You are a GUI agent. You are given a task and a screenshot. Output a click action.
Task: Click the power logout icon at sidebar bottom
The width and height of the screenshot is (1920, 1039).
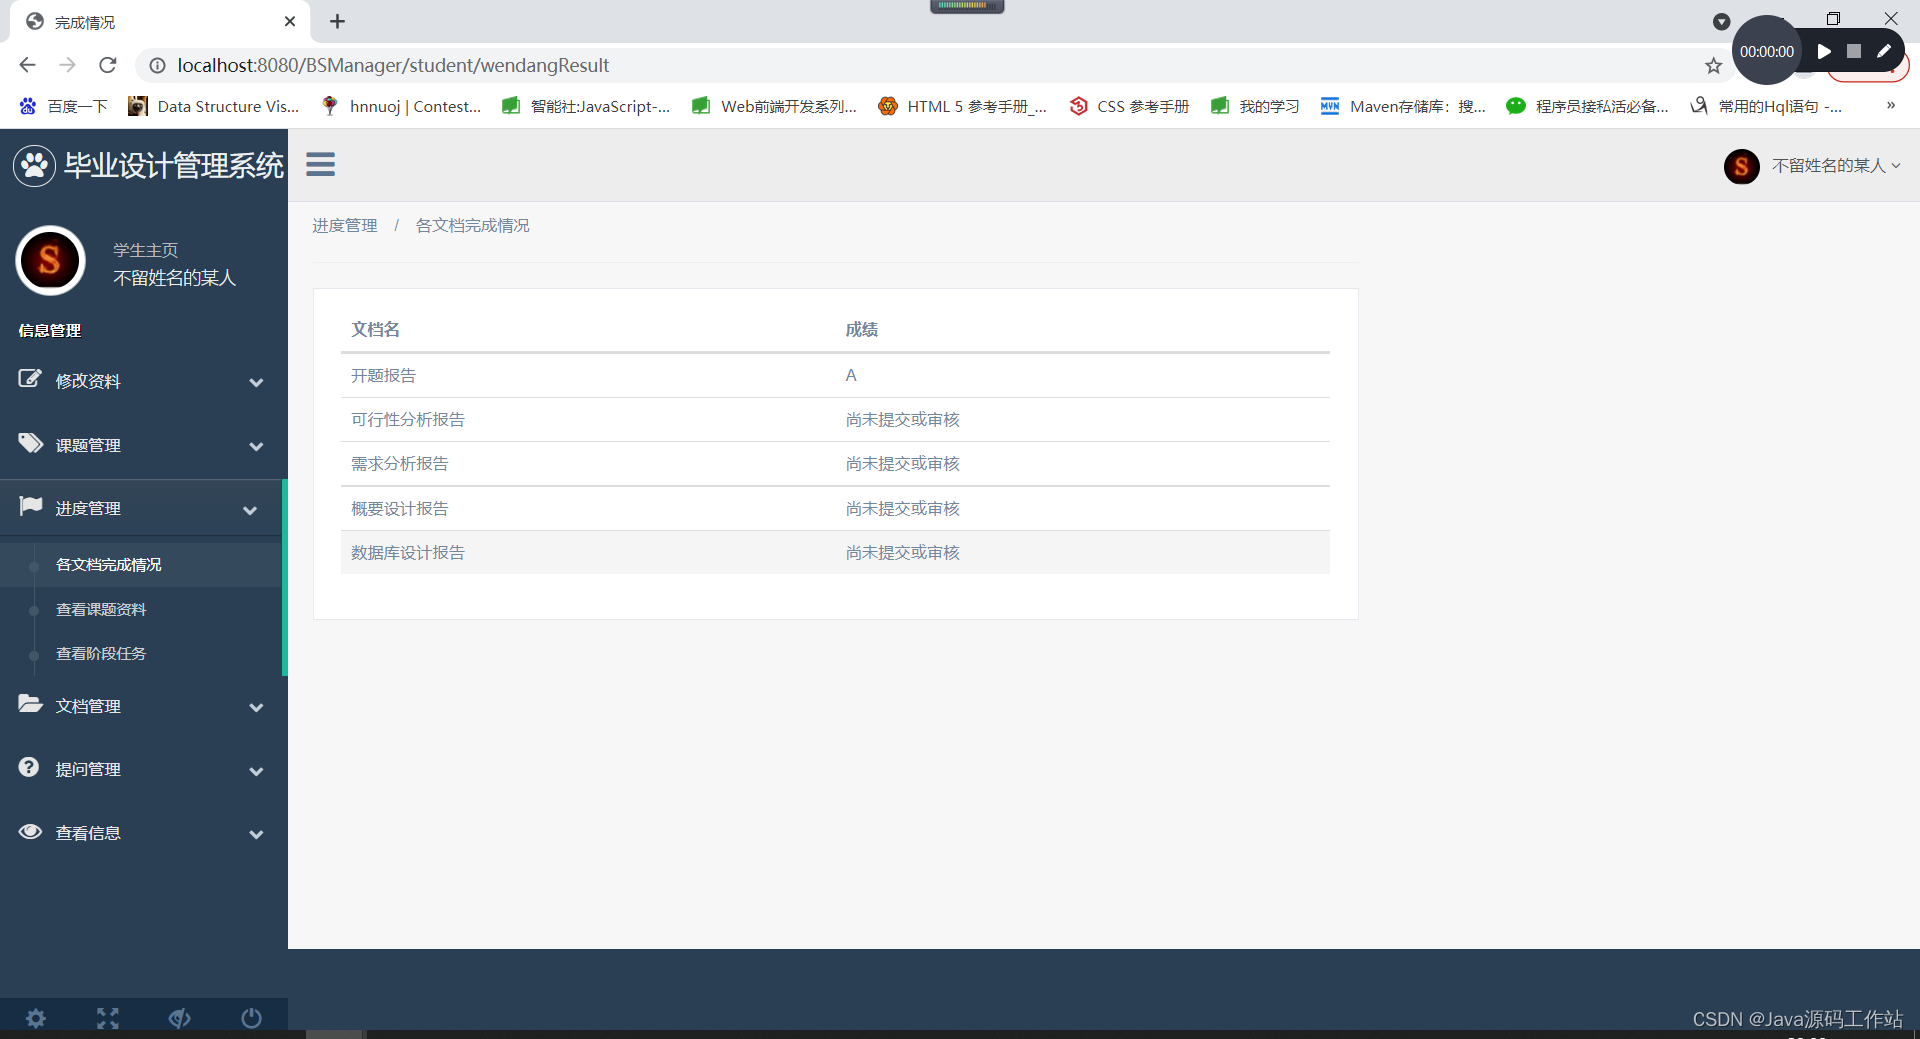252,1018
